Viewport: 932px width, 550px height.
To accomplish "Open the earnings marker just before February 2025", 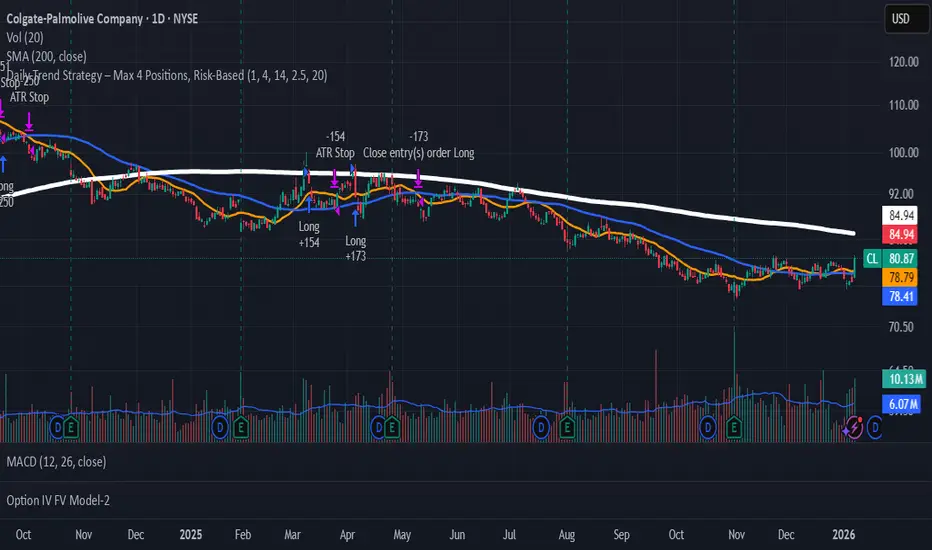I will [x=241, y=427].
